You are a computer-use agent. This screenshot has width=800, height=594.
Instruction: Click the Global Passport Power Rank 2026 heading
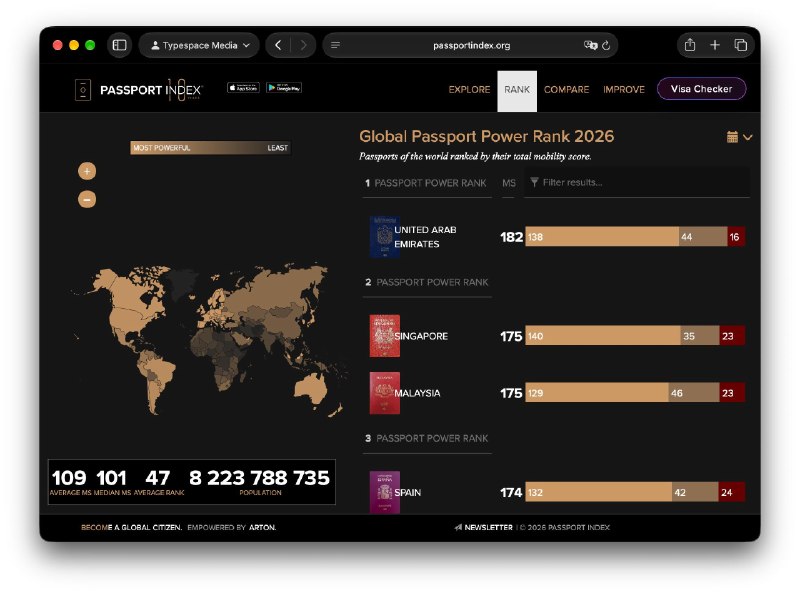pos(487,136)
